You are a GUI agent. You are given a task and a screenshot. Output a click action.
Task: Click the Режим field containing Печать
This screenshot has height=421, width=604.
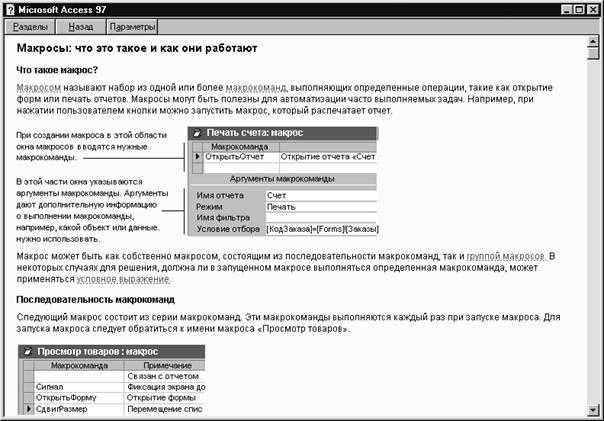coord(321,207)
